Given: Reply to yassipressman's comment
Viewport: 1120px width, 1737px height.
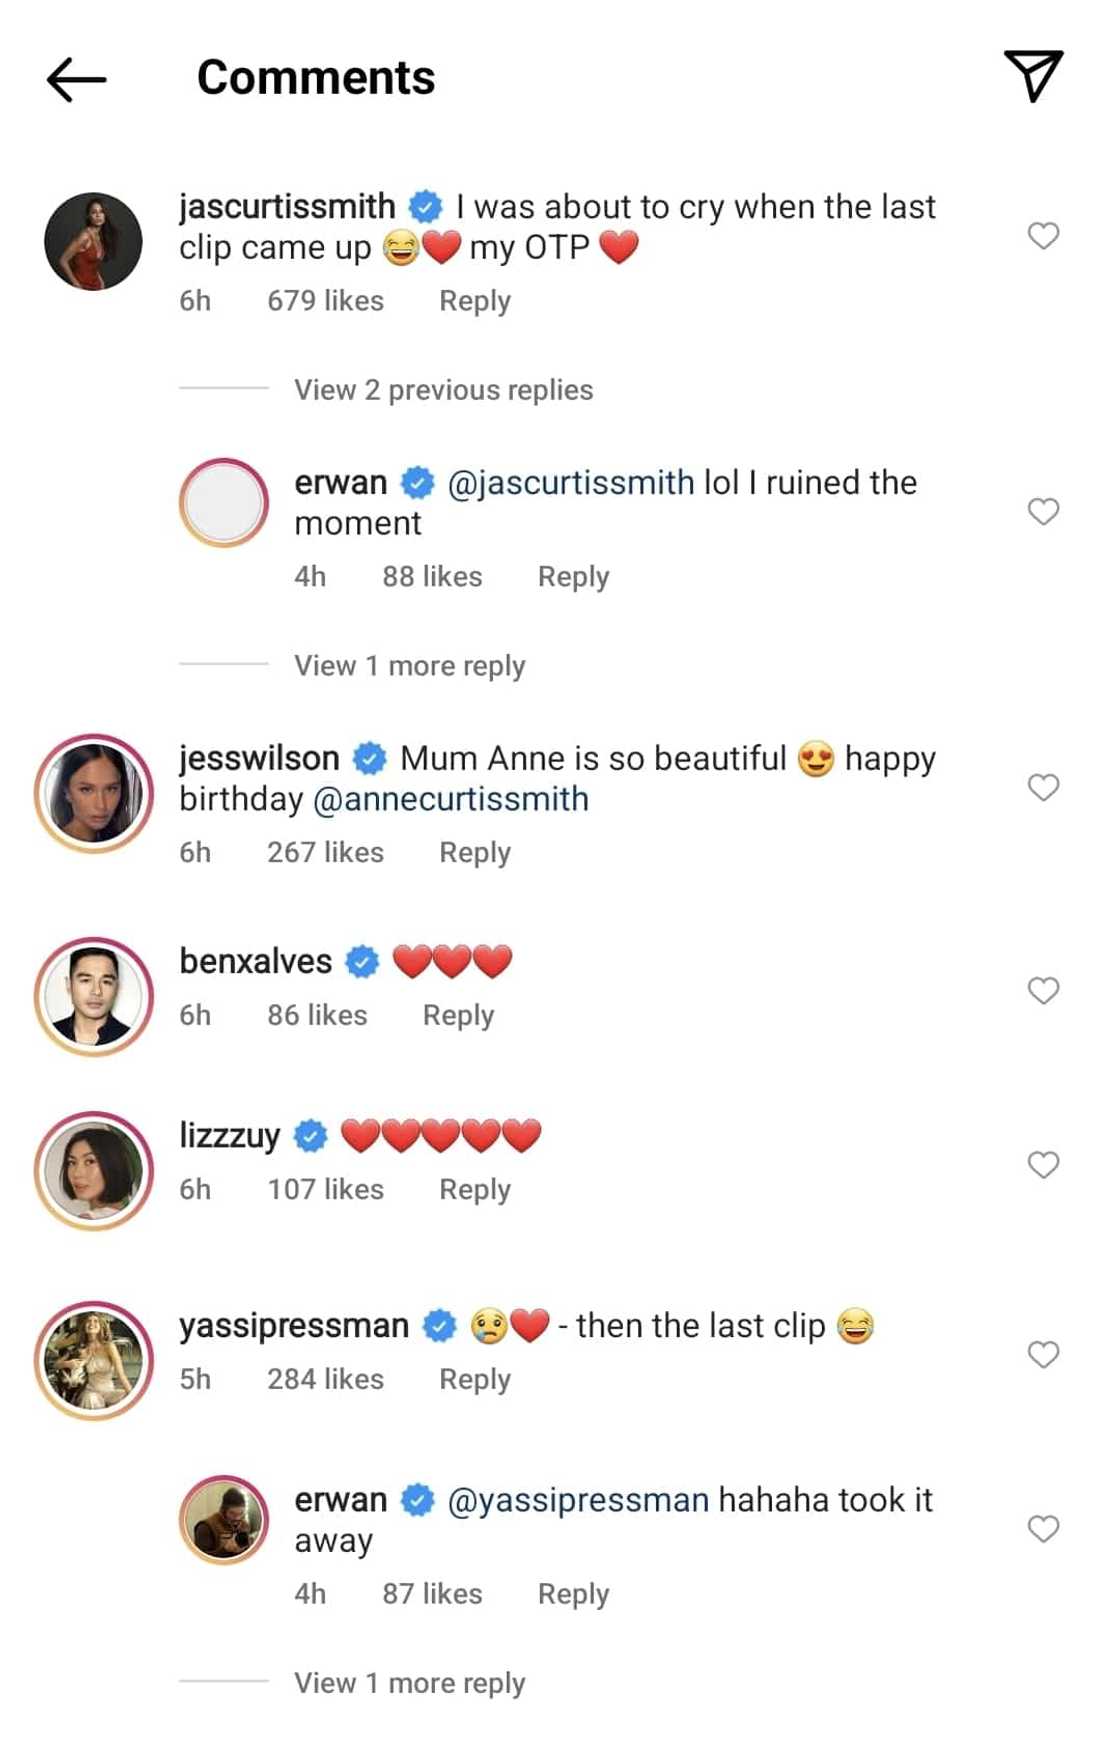Looking at the screenshot, I should [x=475, y=1379].
